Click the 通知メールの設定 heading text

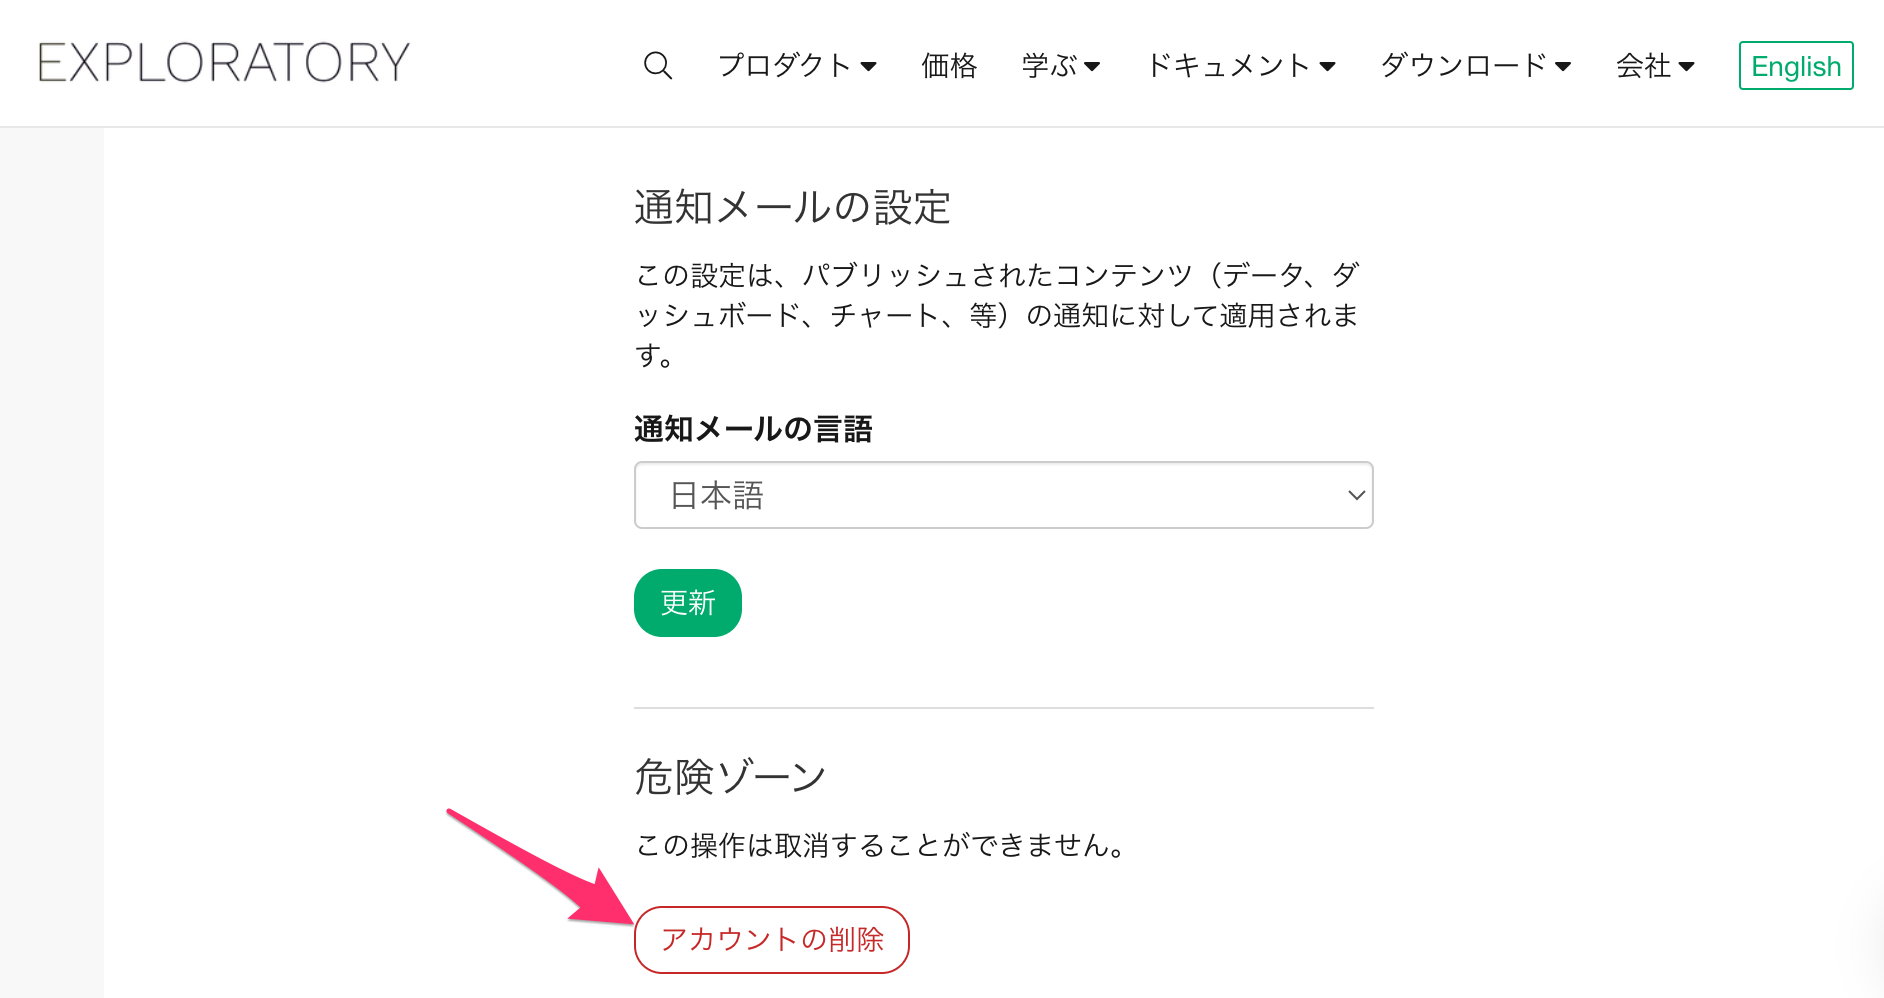click(792, 208)
